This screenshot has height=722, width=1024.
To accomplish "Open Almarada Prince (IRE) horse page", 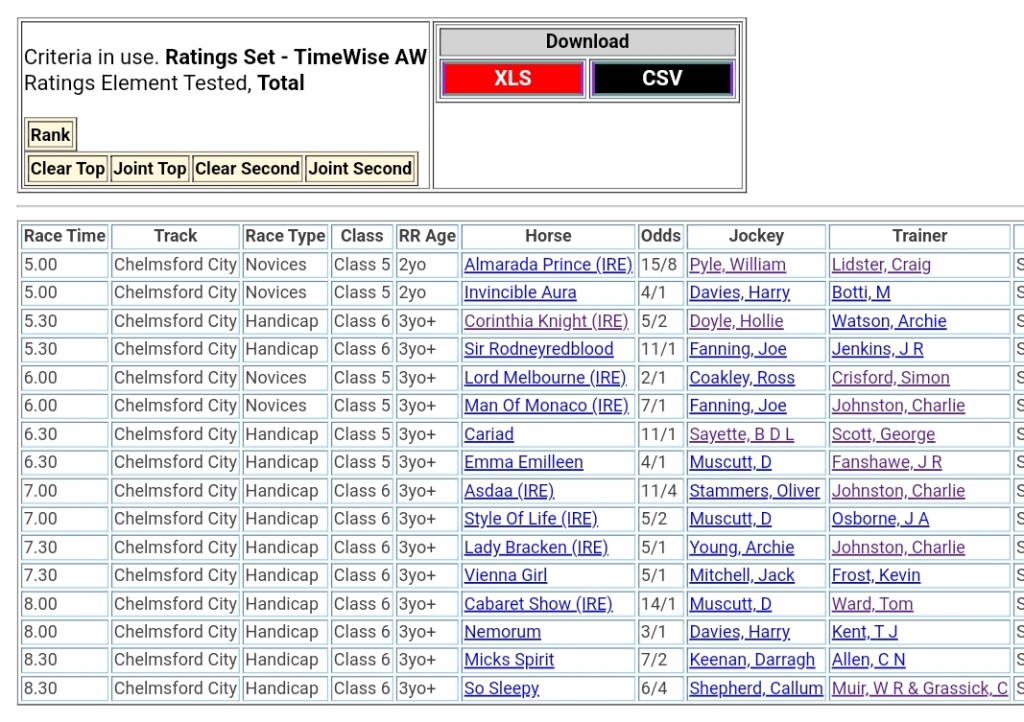I will [547, 265].
